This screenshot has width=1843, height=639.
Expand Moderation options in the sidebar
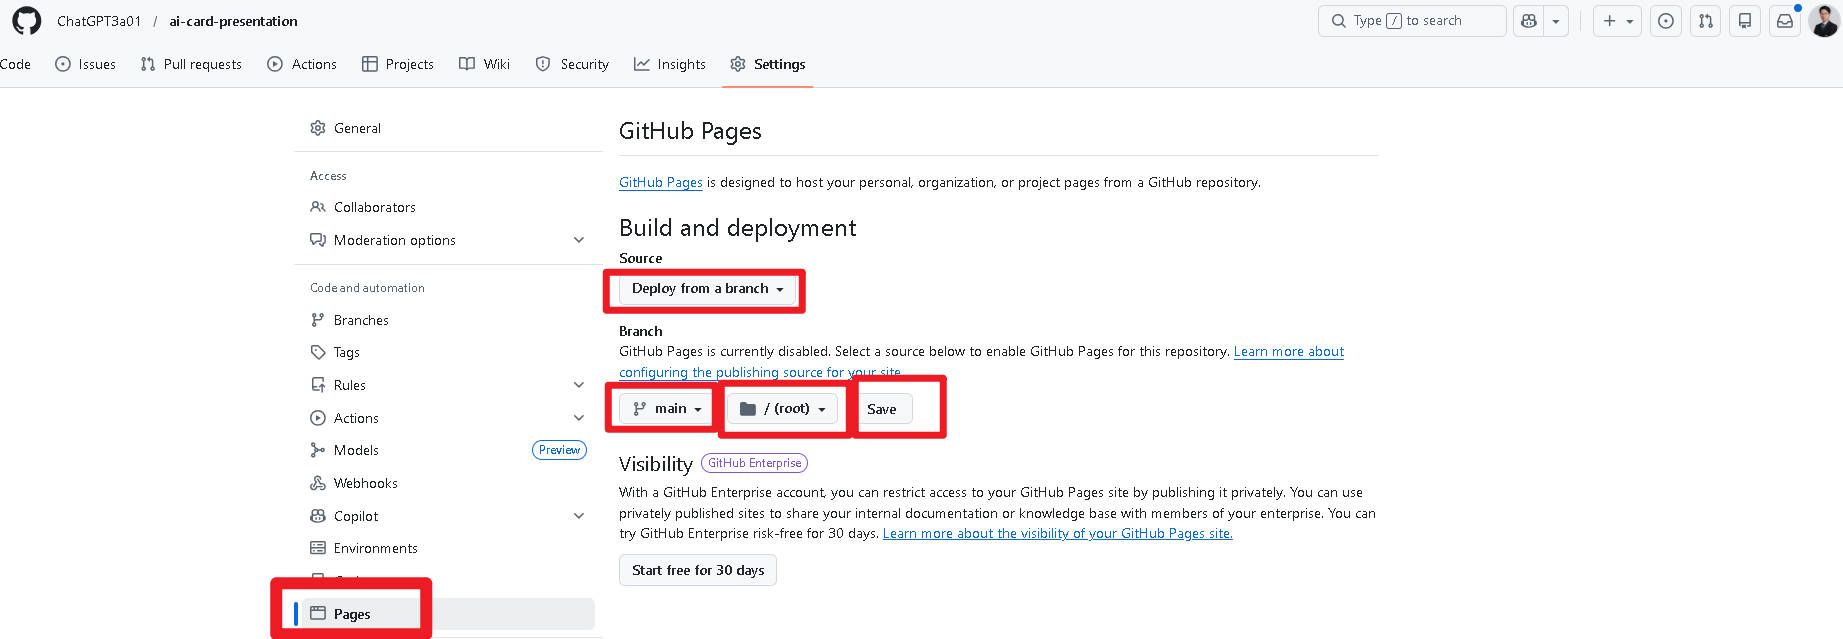578,240
